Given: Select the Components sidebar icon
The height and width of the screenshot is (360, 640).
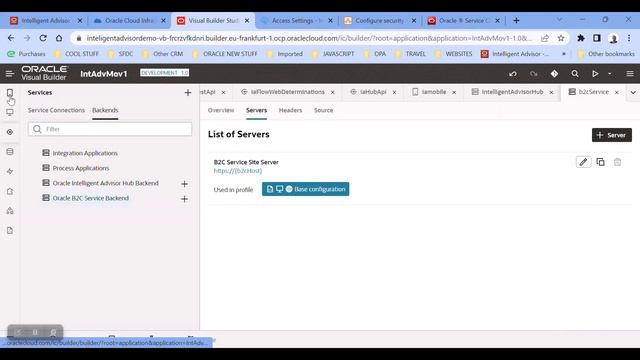Looking at the screenshot, I should [x=10, y=191].
